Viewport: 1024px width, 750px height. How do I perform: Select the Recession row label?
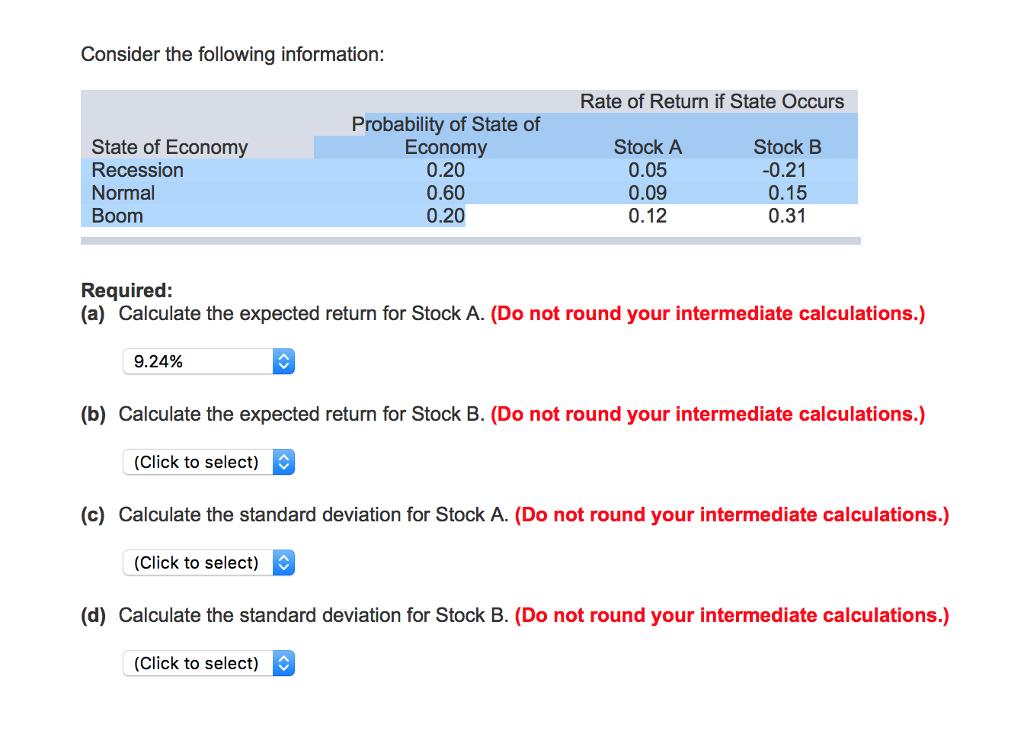(x=138, y=170)
